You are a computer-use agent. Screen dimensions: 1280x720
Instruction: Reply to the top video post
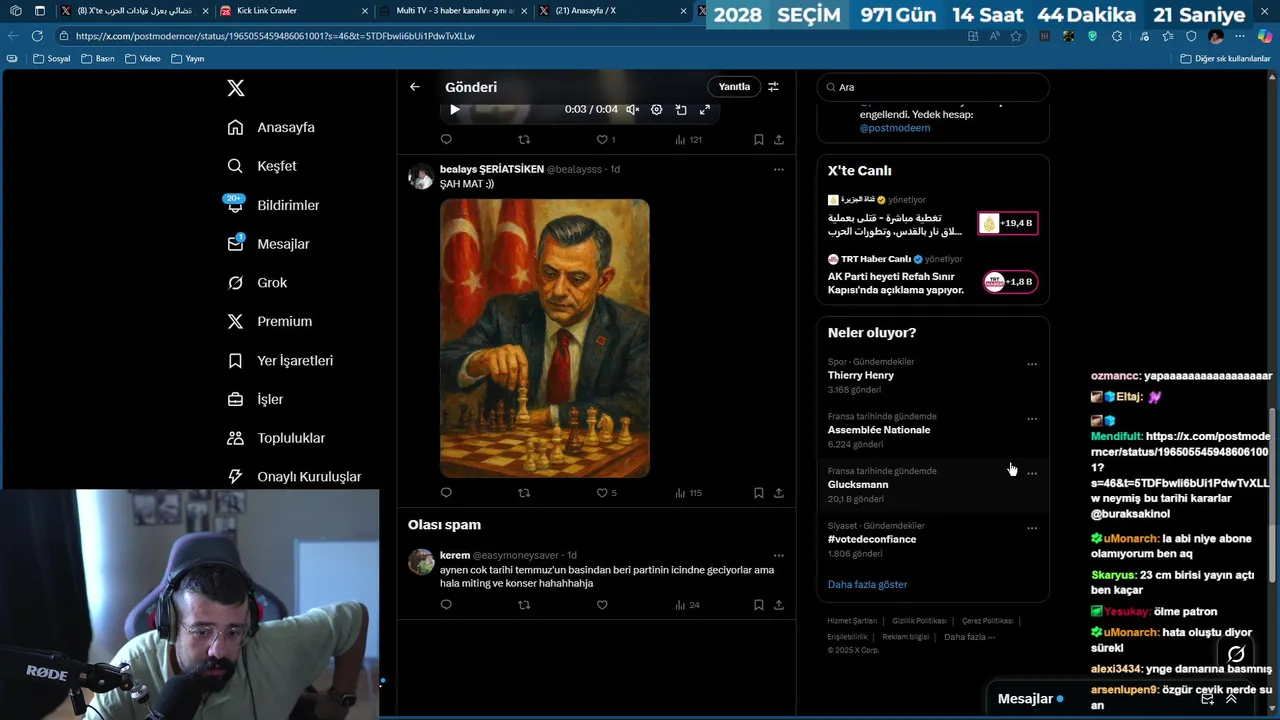coord(446,140)
